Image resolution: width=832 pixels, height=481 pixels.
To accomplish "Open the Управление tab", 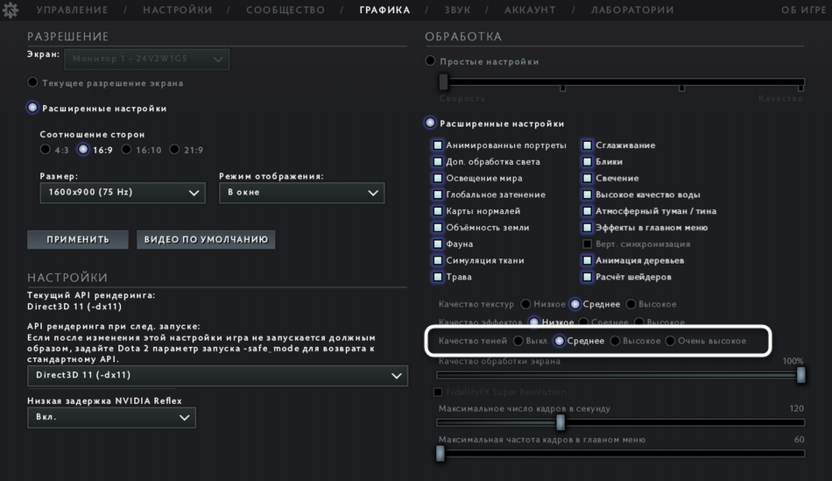I will click(72, 10).
